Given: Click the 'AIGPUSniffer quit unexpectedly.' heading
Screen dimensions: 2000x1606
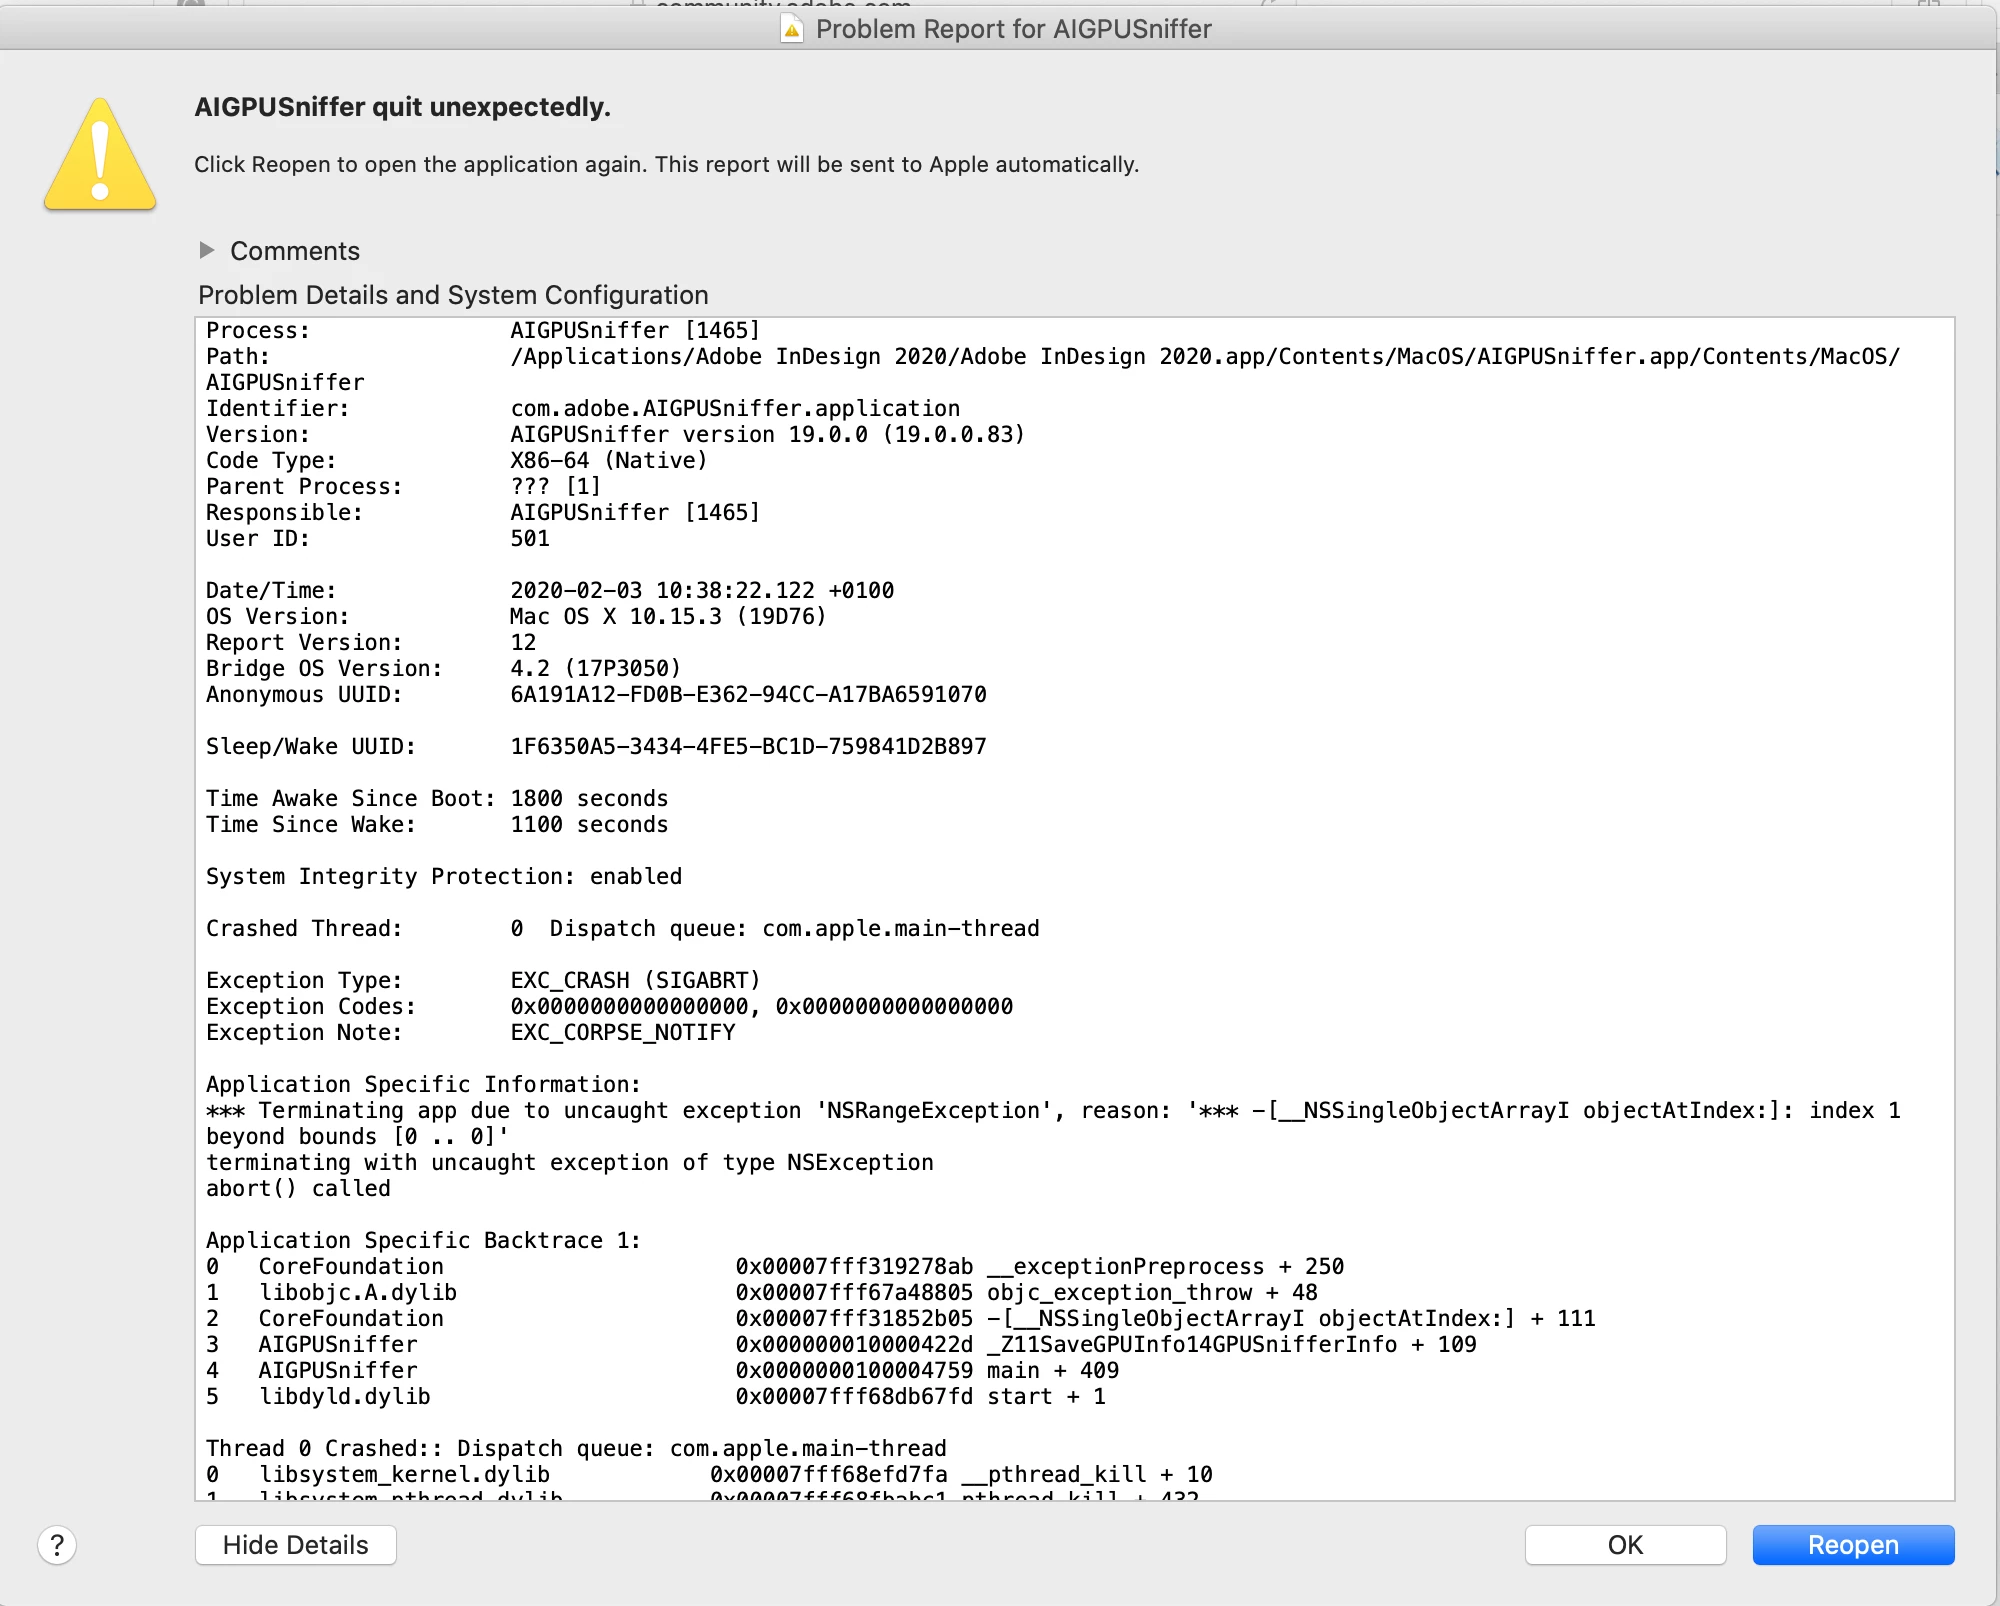Looking at the screenshot, I should point(402,107).
